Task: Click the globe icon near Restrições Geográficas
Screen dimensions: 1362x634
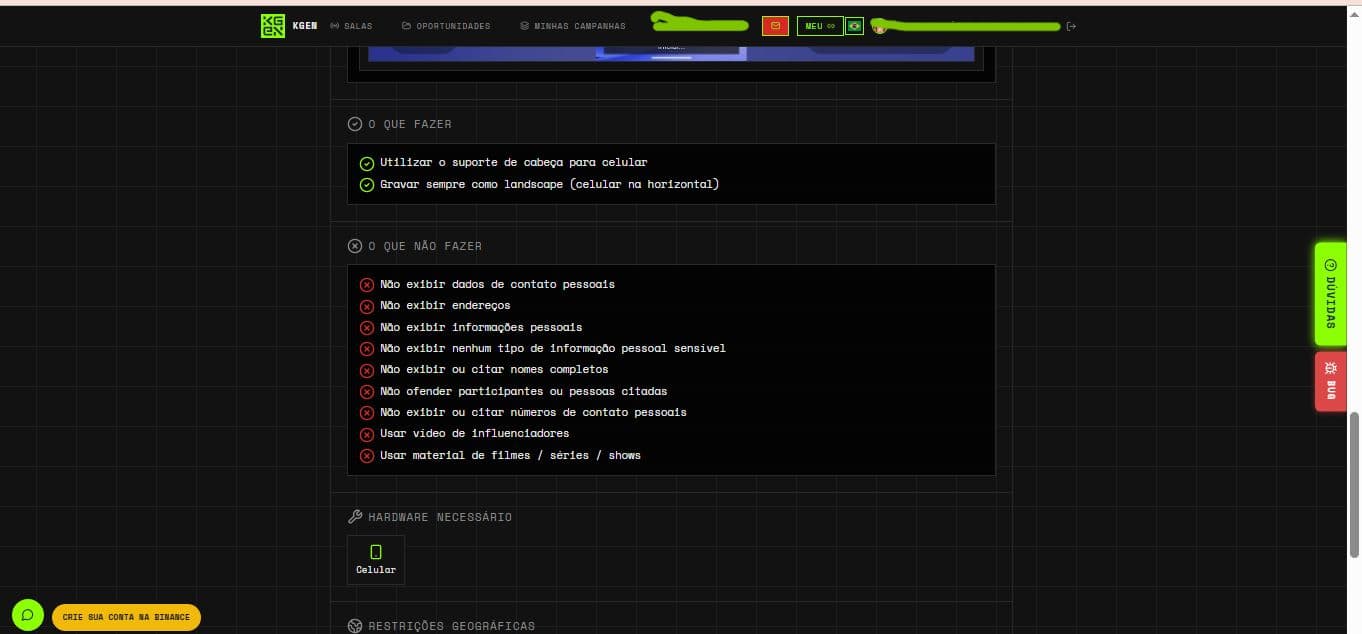Action: pyautogui.click(x=354, y=626)
